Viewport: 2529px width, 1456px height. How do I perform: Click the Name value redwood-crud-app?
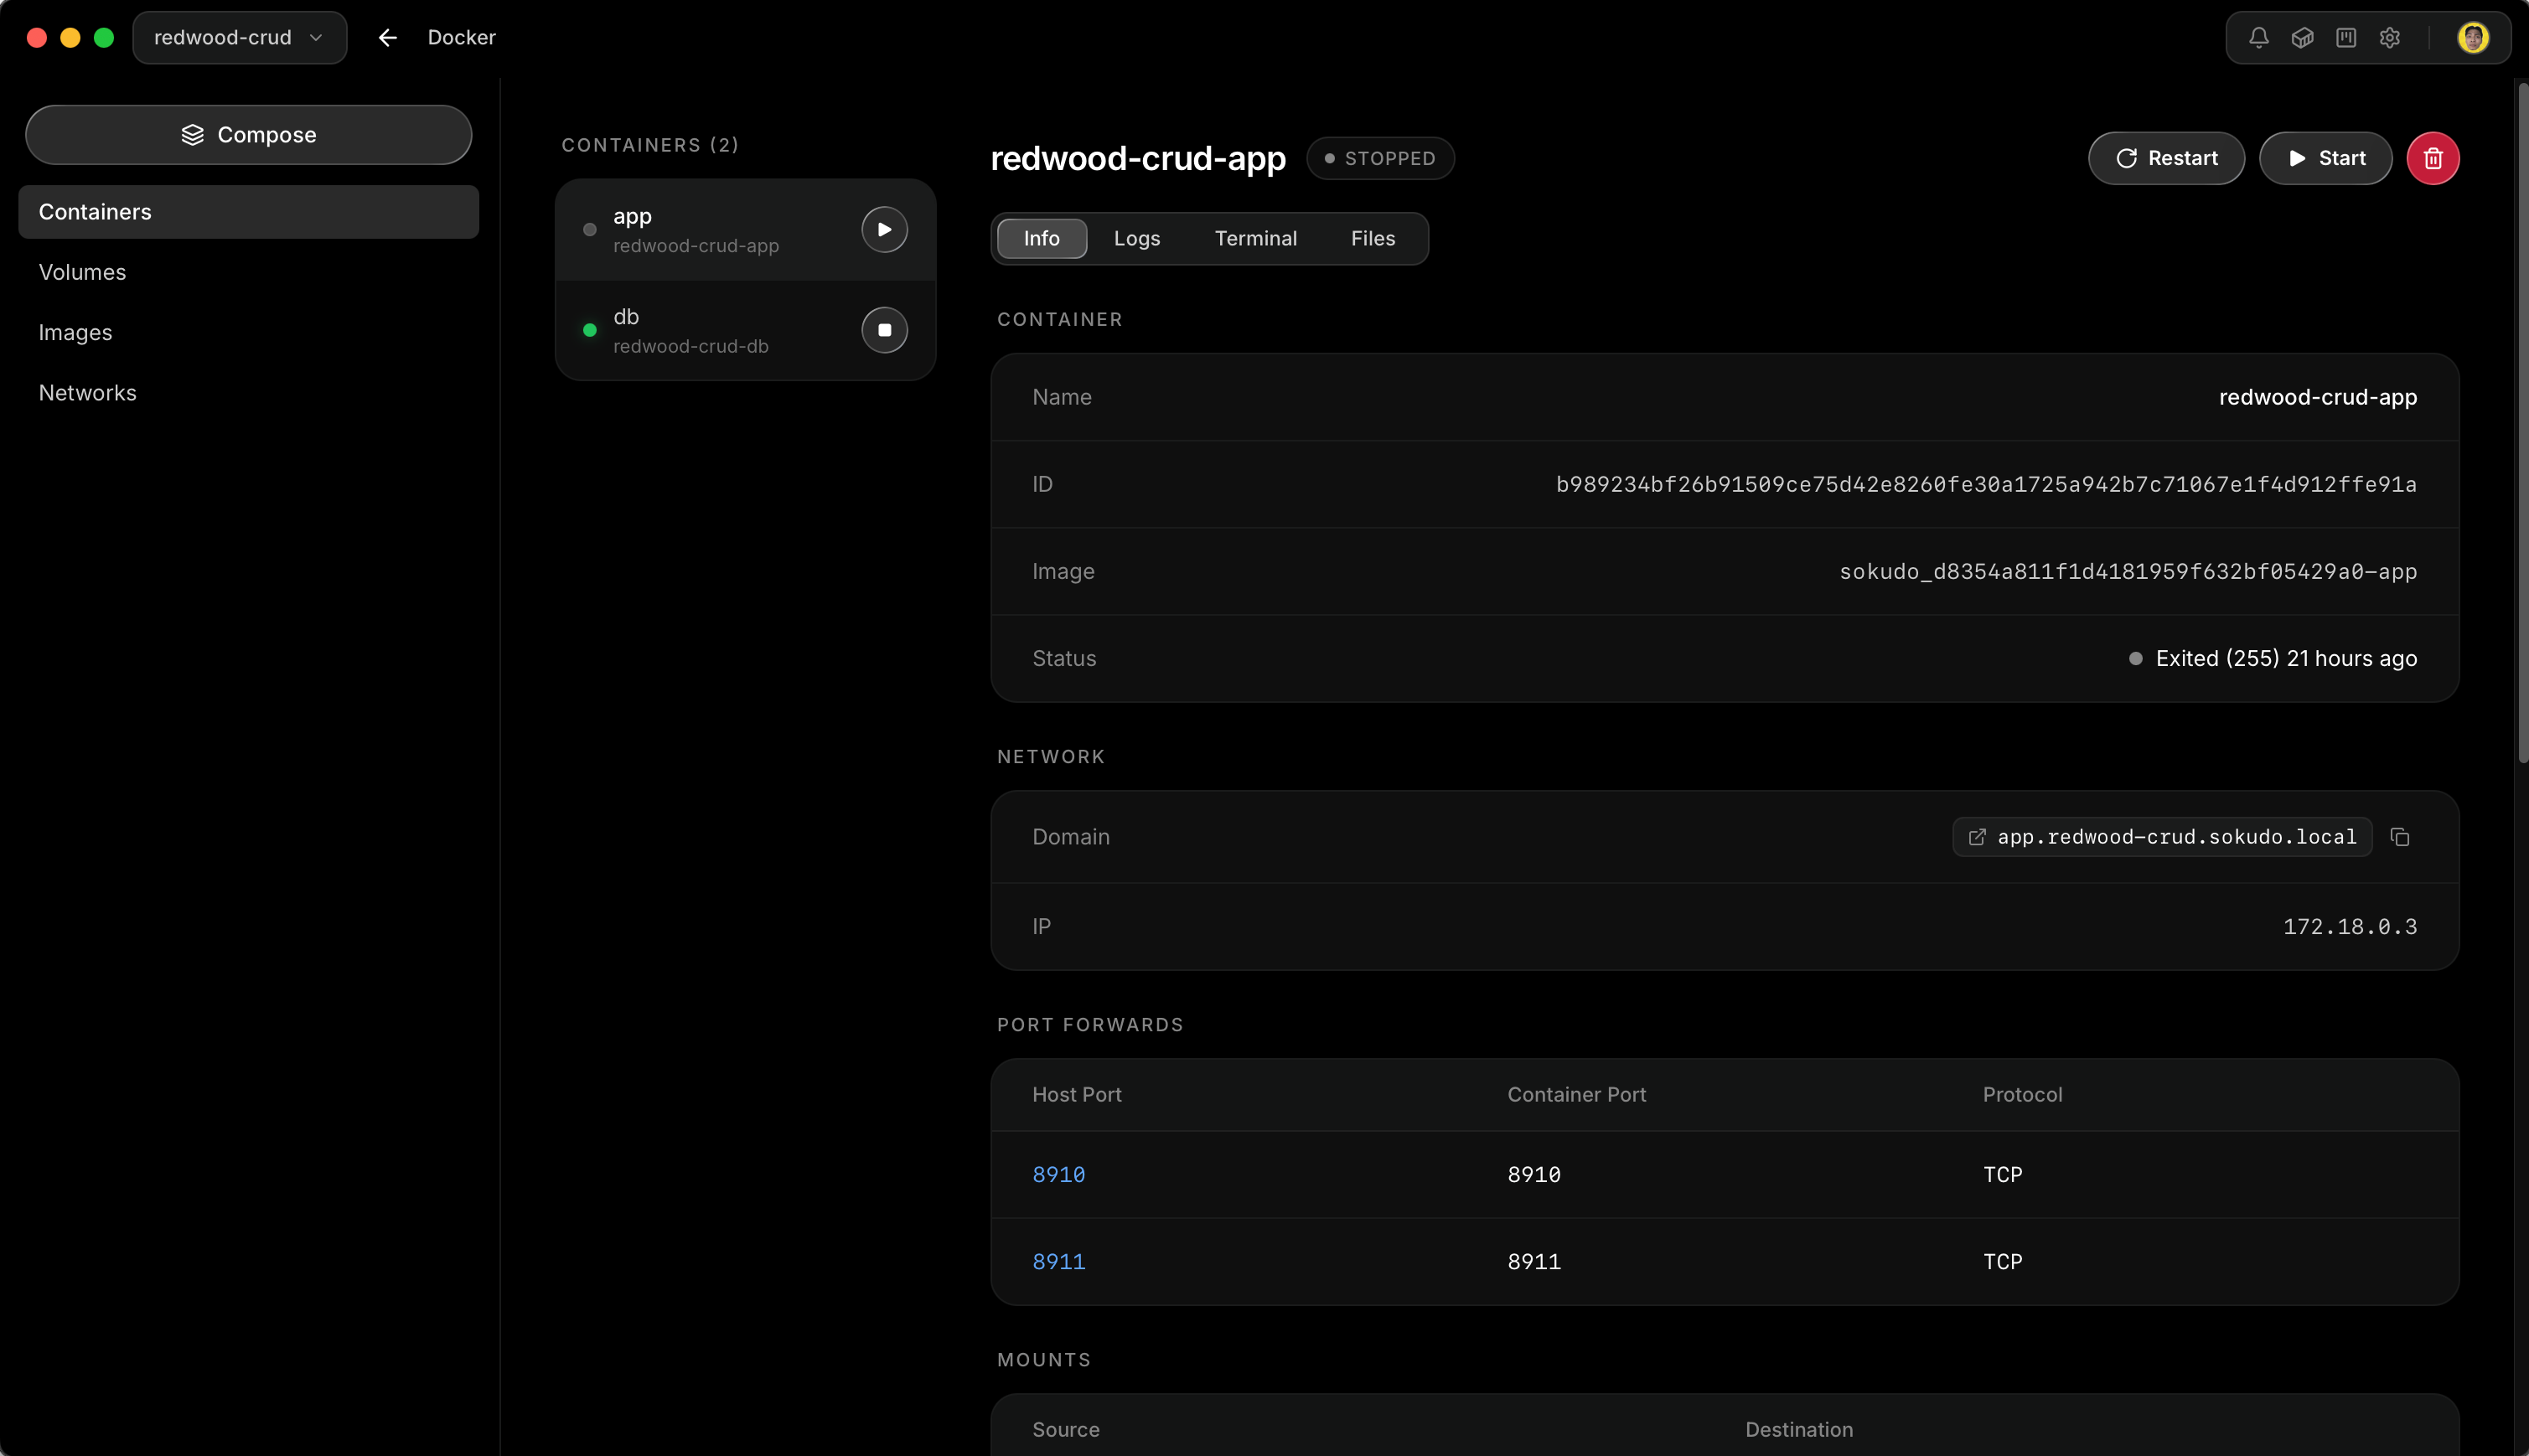click(2318, 398)
